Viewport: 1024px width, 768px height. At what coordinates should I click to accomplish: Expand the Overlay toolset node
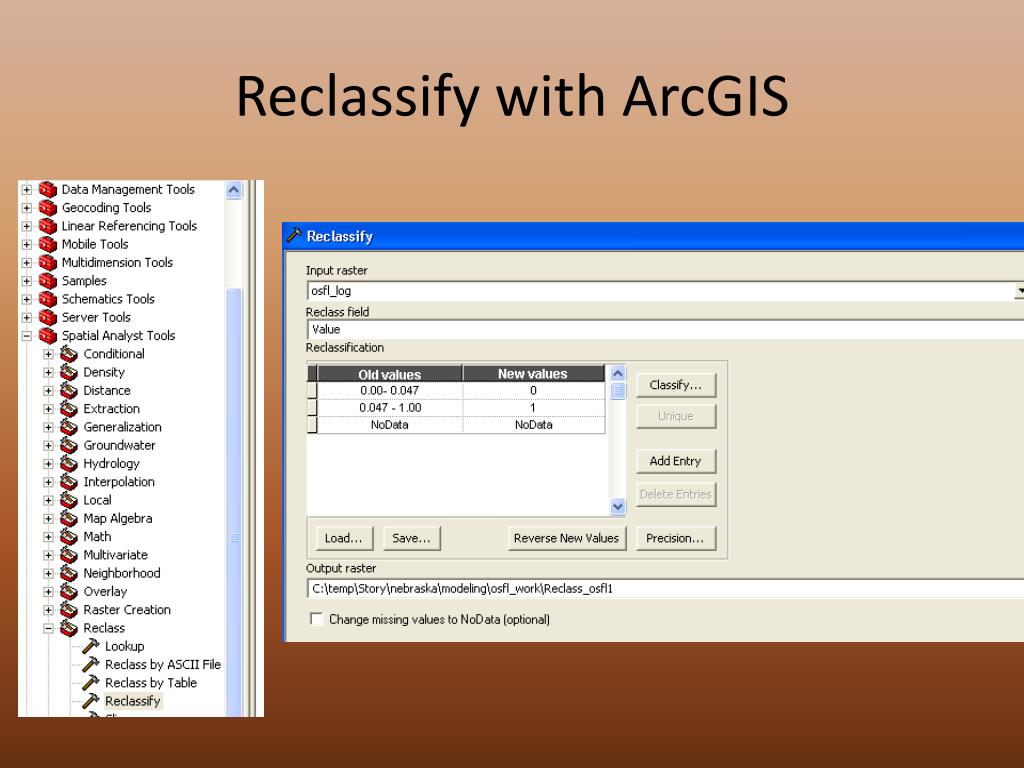[48, 592]
